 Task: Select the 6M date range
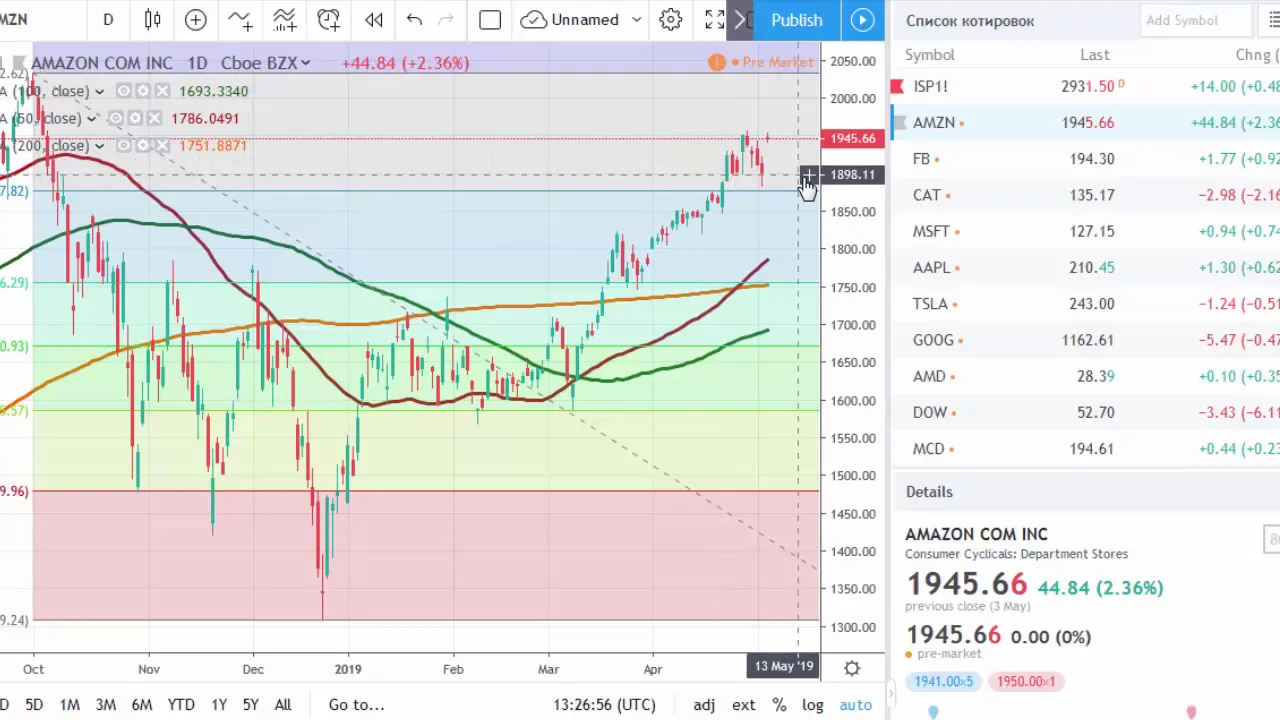(142, 704)
